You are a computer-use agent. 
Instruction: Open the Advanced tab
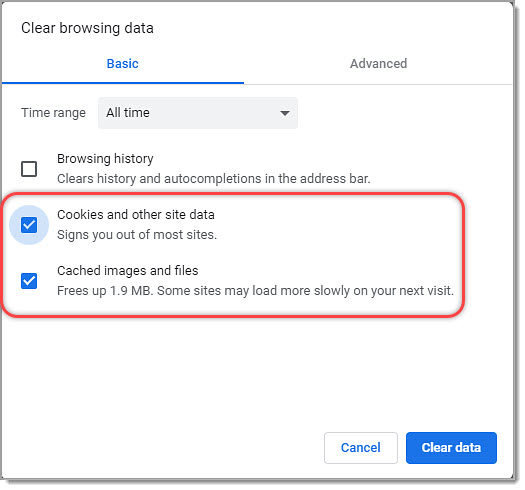click(x=378, y=64)
